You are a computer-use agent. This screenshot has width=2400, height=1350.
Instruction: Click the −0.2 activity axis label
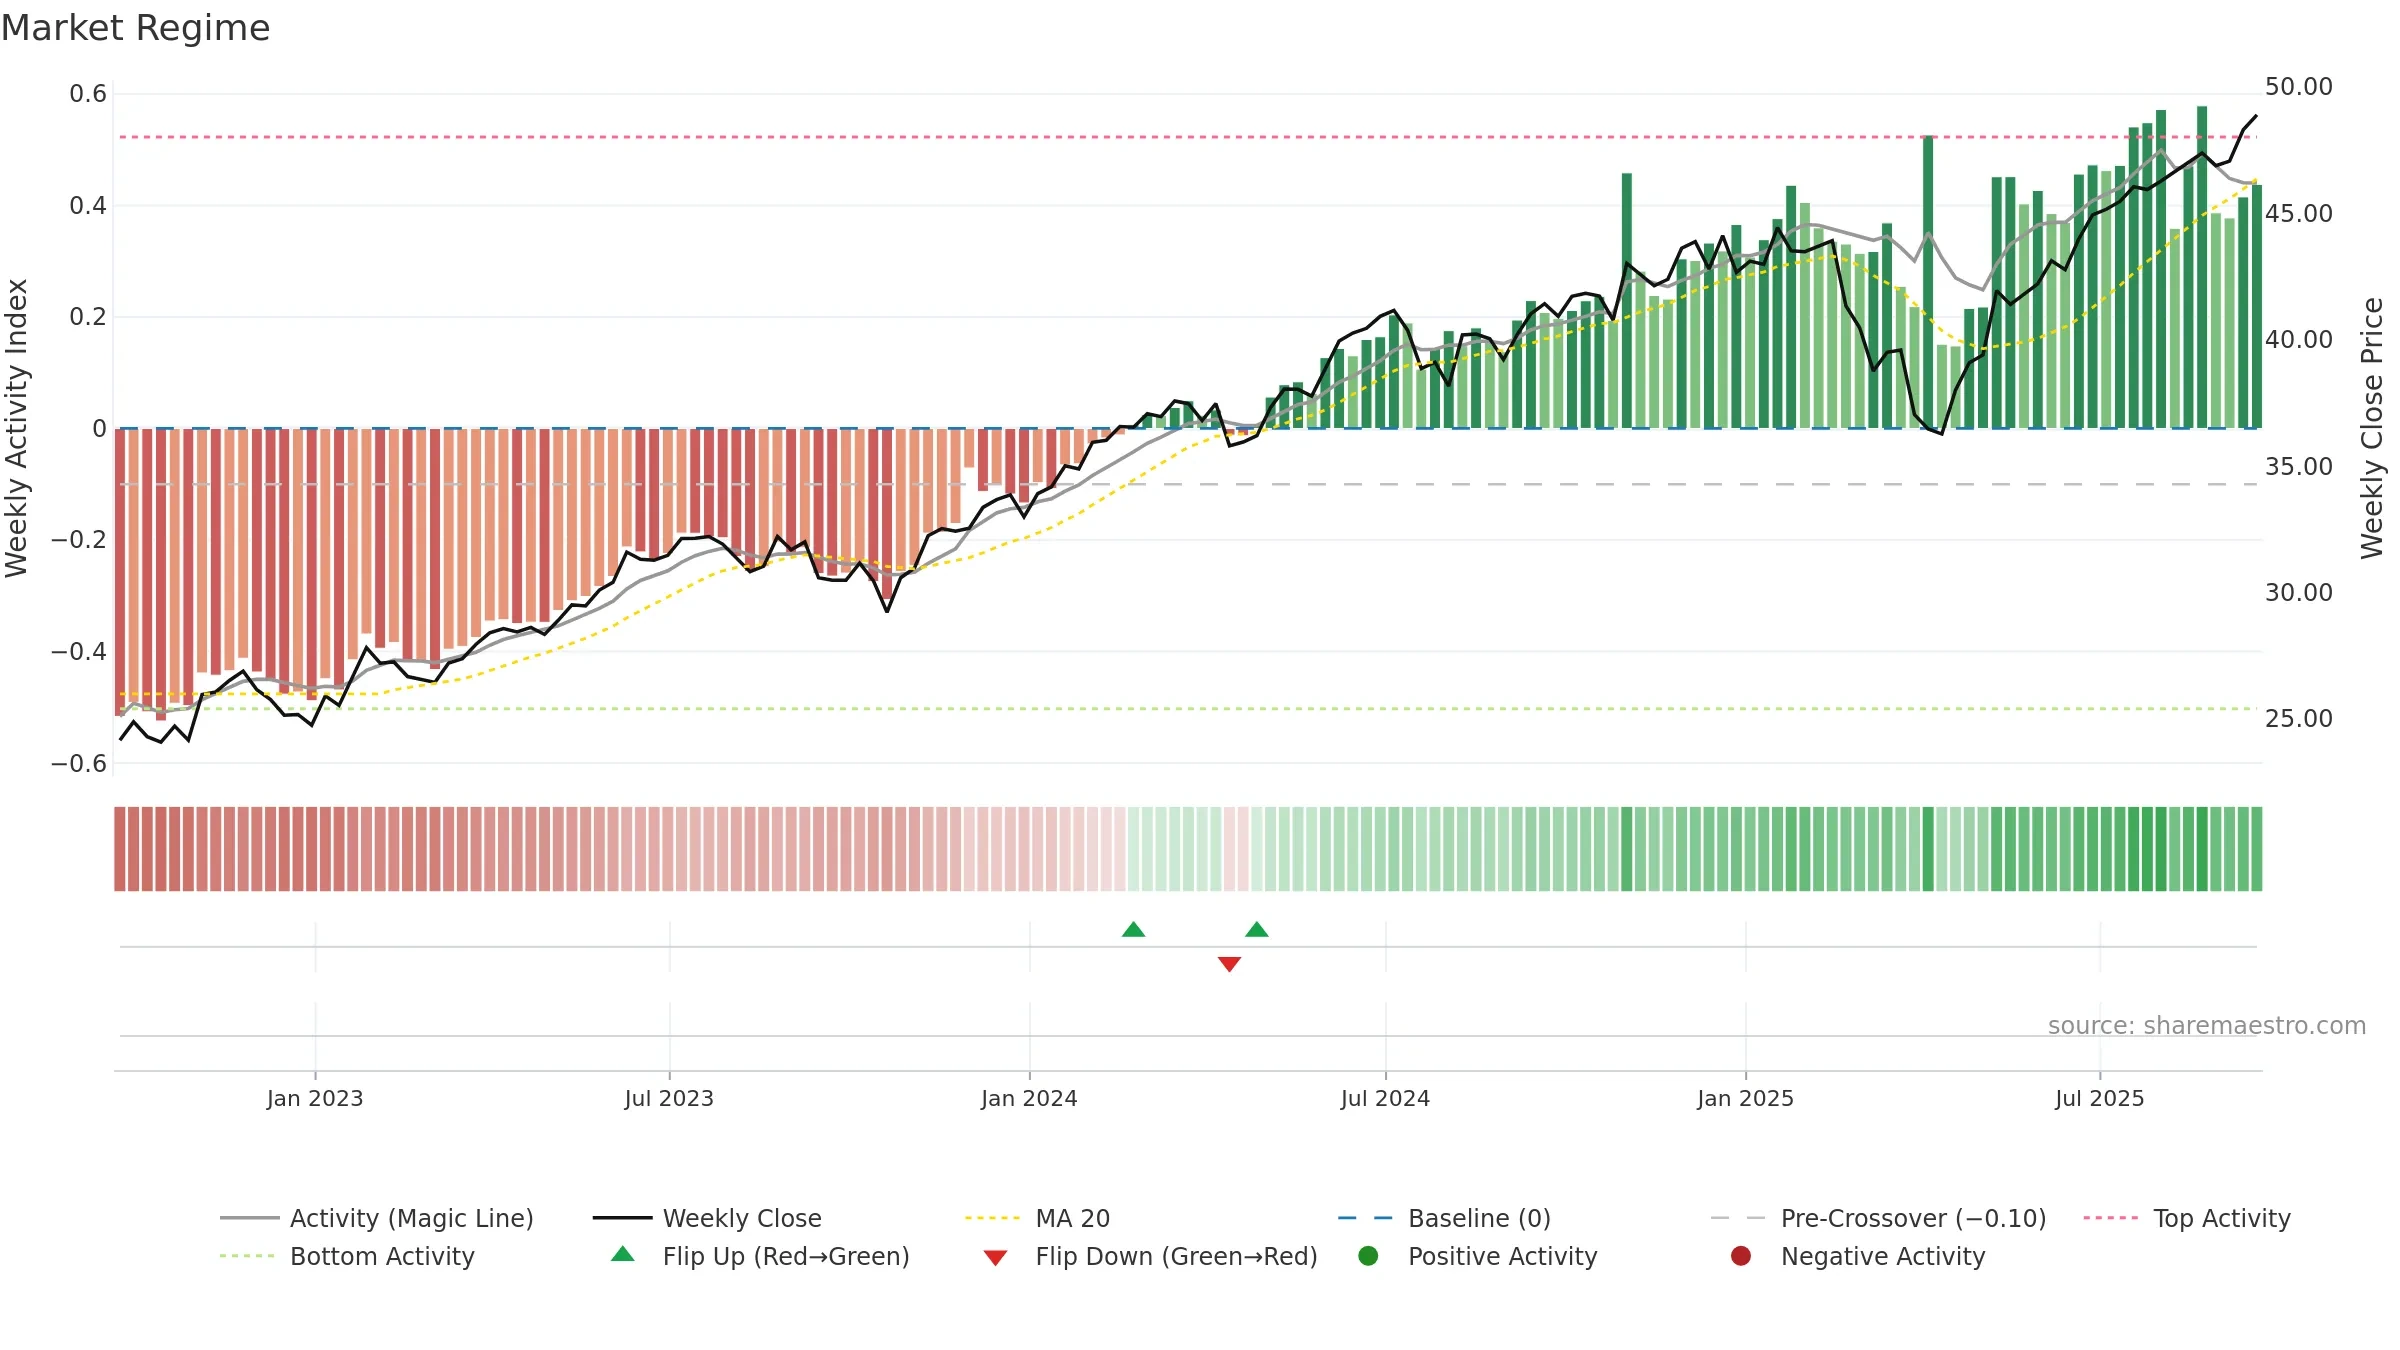[x=78, y=540]
